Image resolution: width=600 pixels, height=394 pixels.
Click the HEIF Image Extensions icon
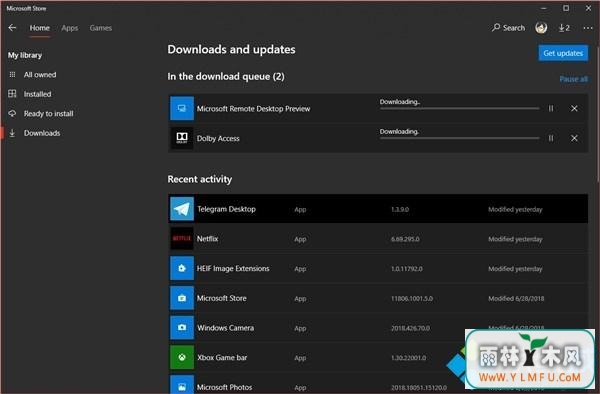tap(182, 268)
